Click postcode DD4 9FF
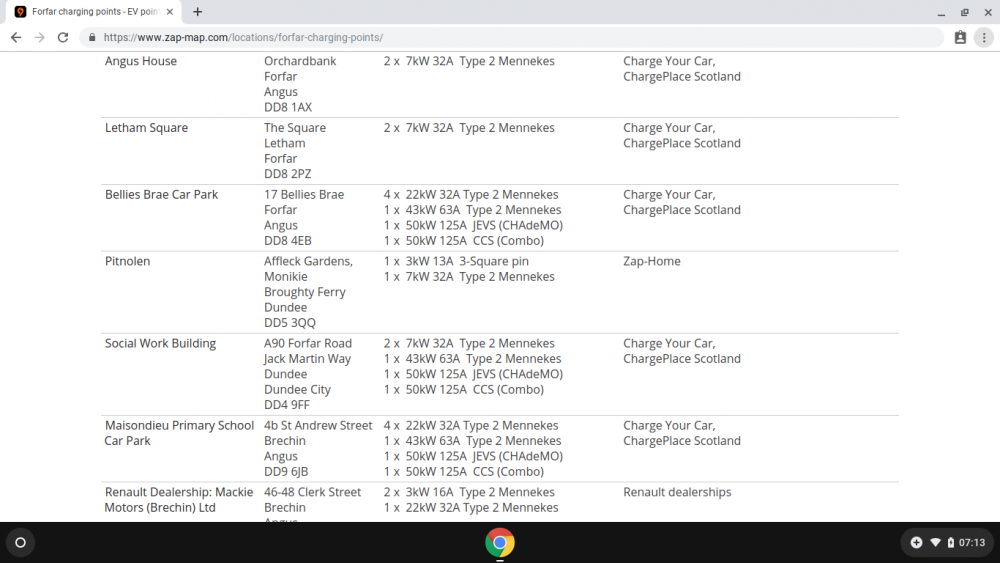The image size is (1000, 563). coord(287,405)
